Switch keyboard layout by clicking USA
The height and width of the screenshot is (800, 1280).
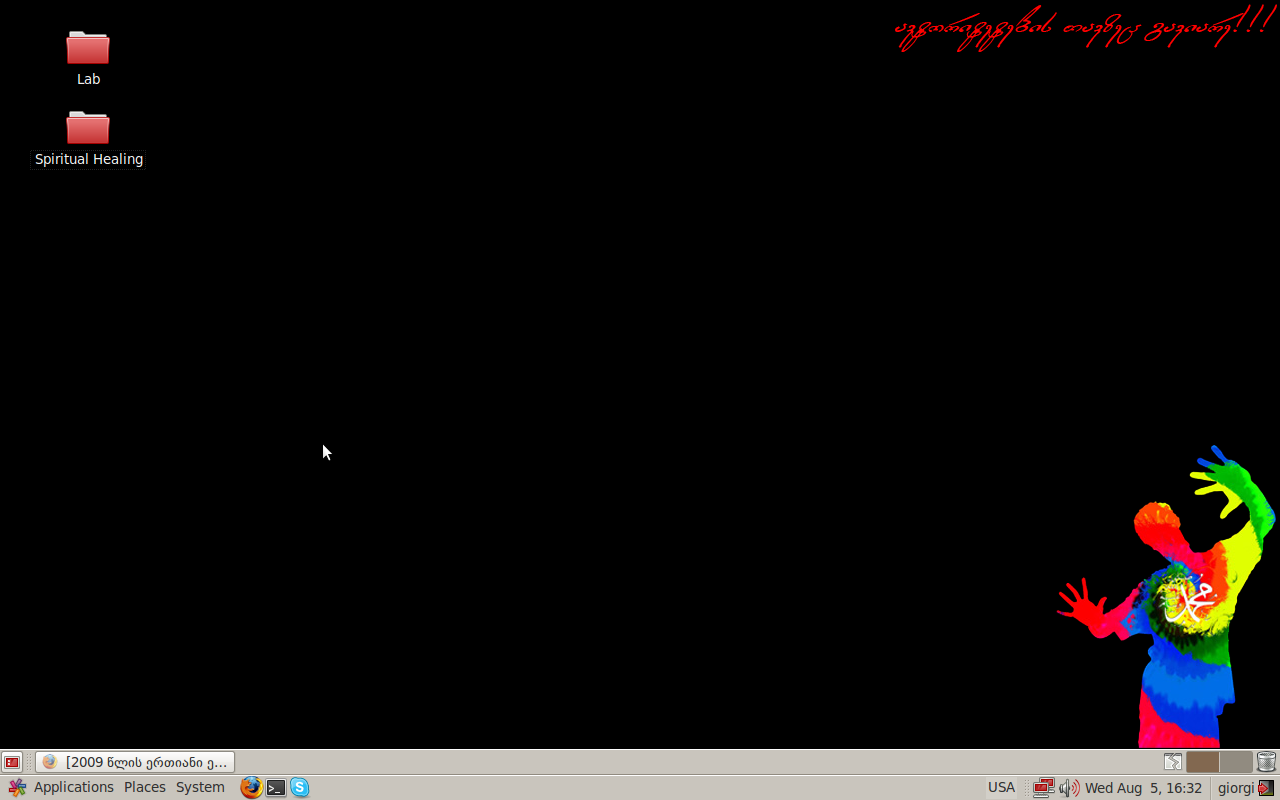1000,787
